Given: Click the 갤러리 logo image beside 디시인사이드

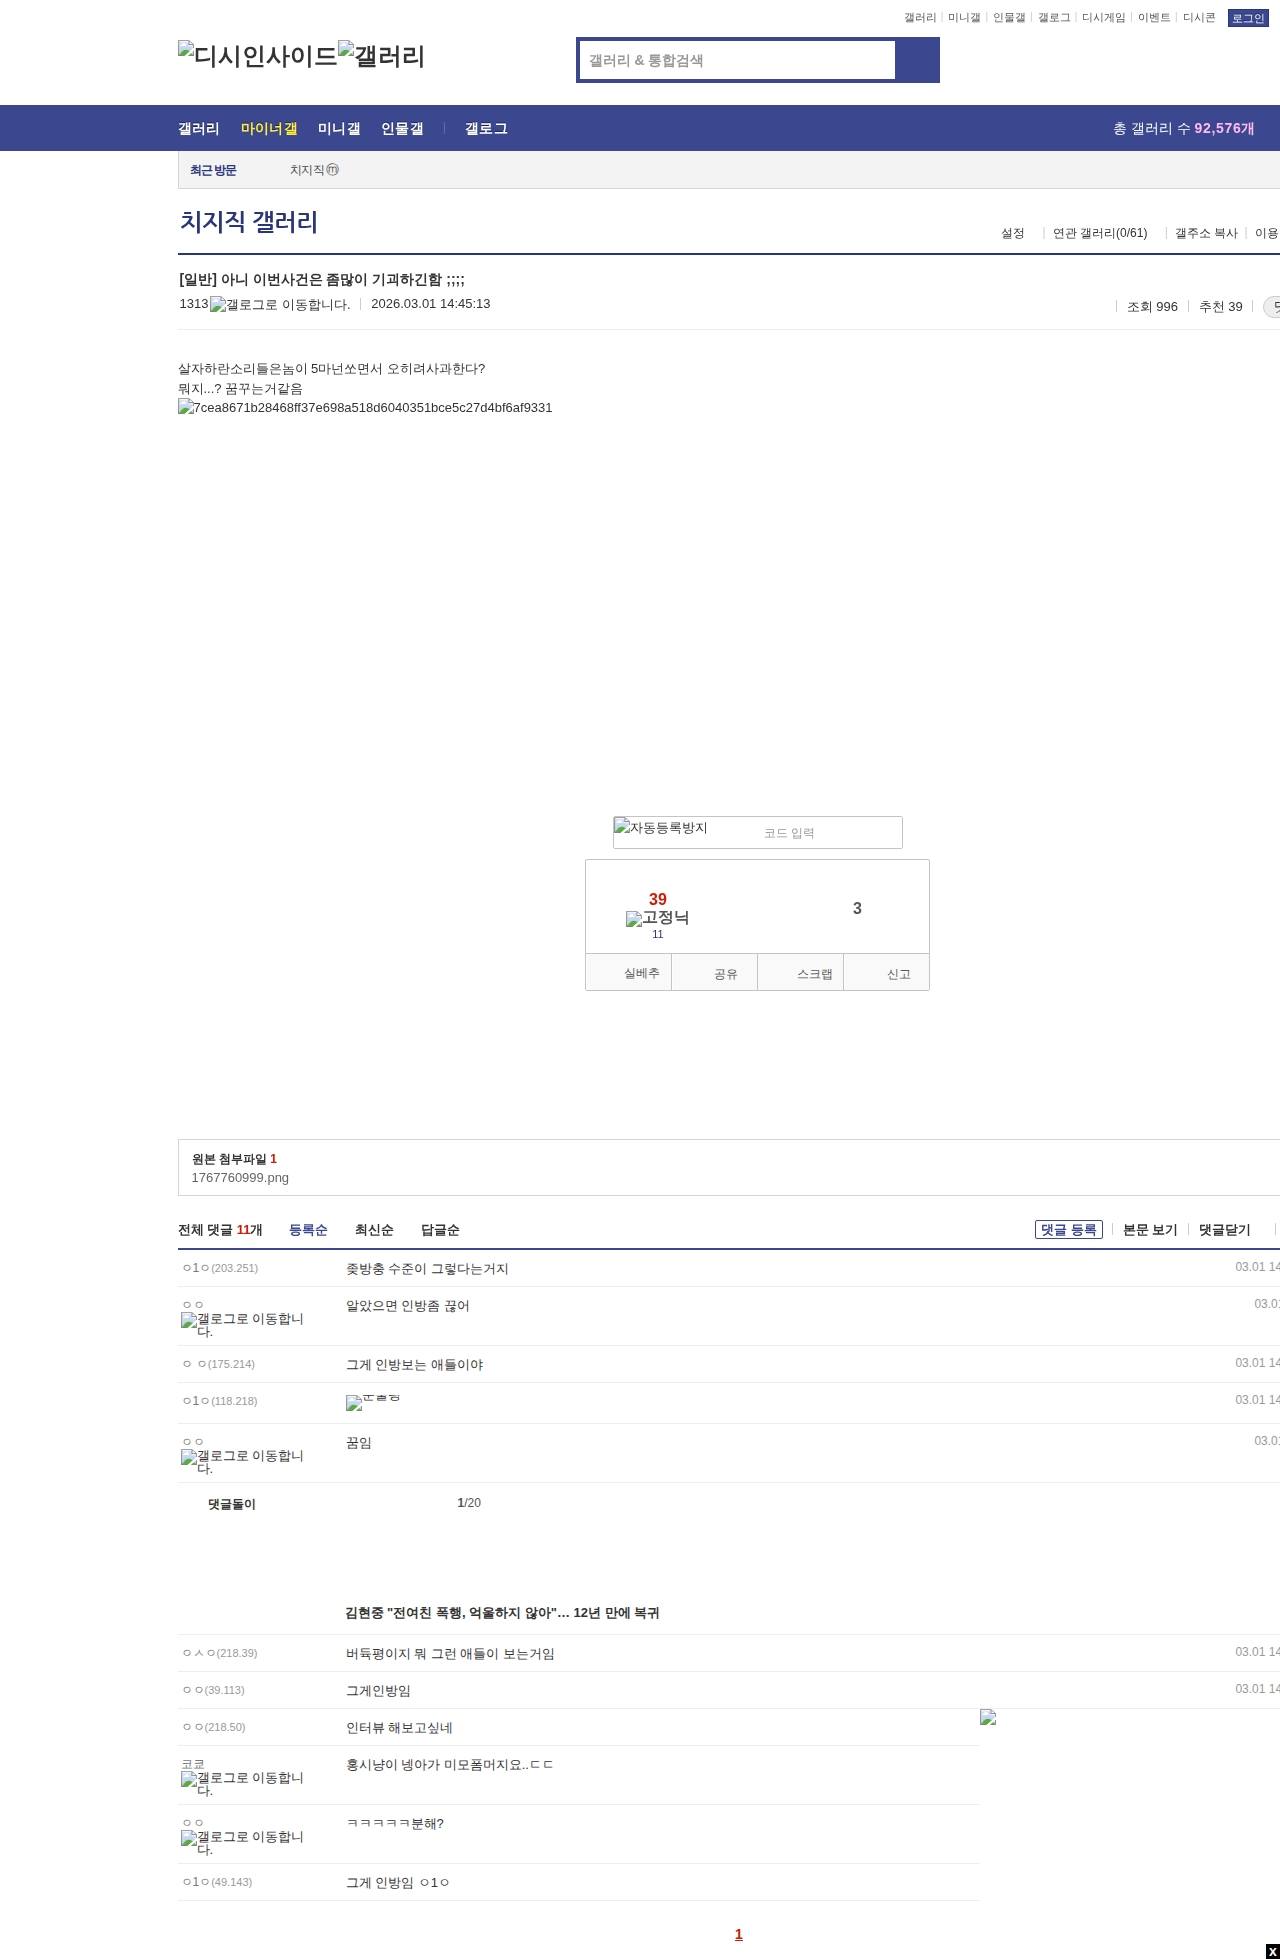Looking at the screenshot, I should pyautogui.click(x=382, y=56).
